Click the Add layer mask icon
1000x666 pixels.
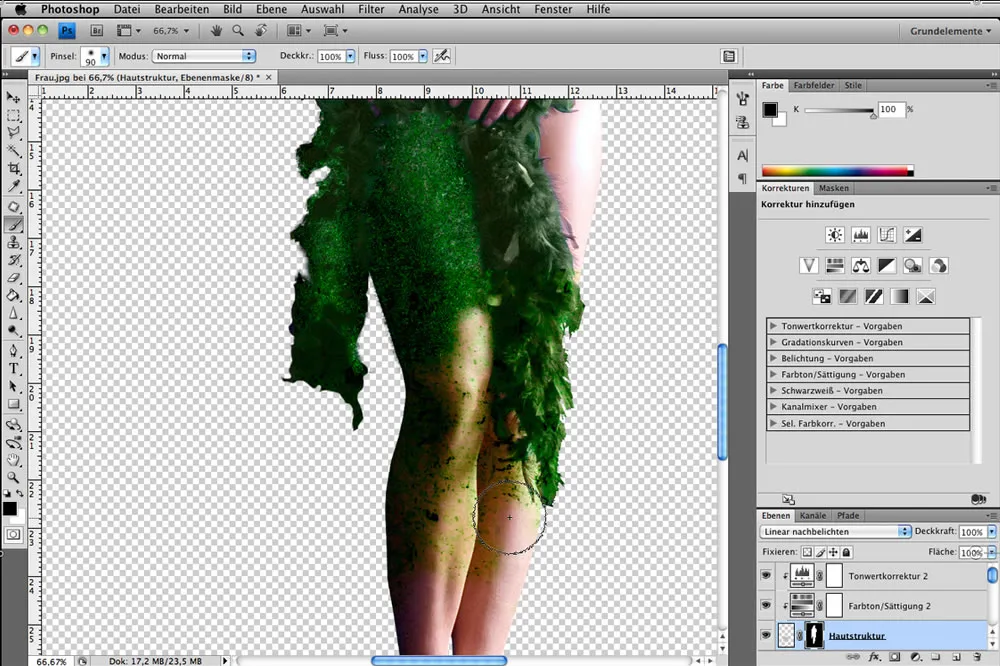894,656
